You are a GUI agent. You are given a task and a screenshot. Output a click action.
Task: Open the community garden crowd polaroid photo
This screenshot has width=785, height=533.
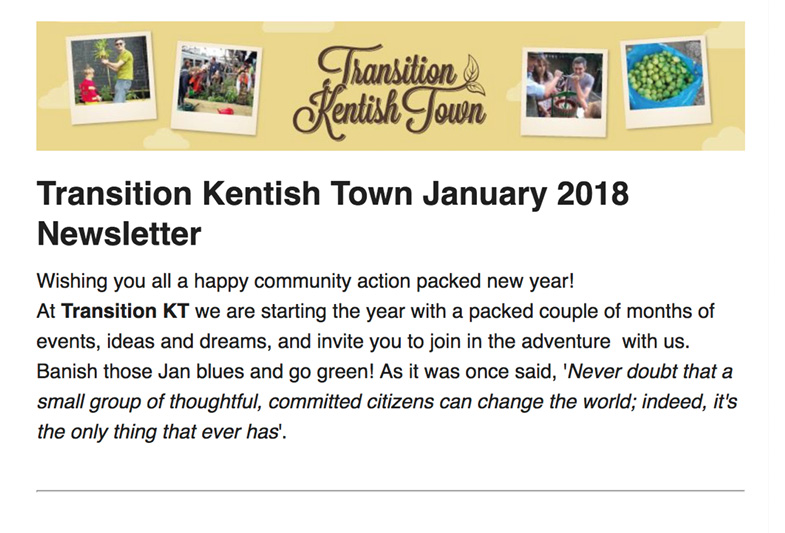(216, 88)
